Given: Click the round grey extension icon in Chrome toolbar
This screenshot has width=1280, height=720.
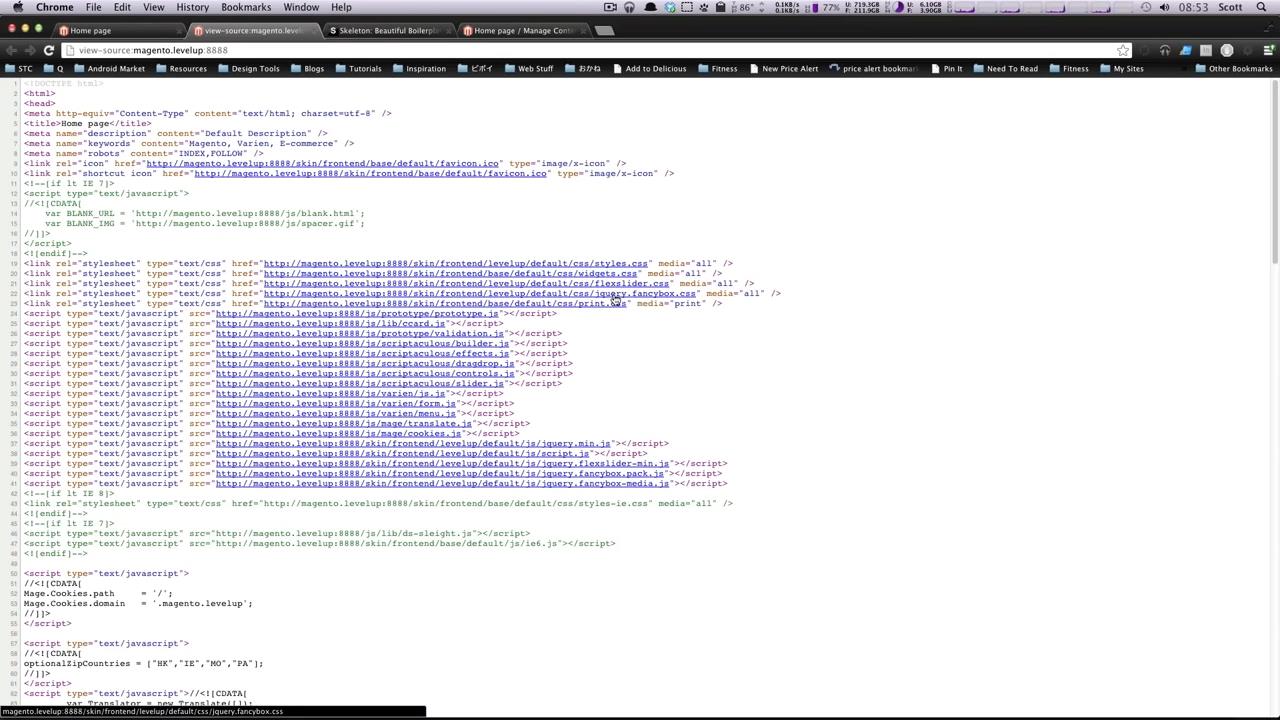Looking at the screenshot, I should coord(1227,50).
